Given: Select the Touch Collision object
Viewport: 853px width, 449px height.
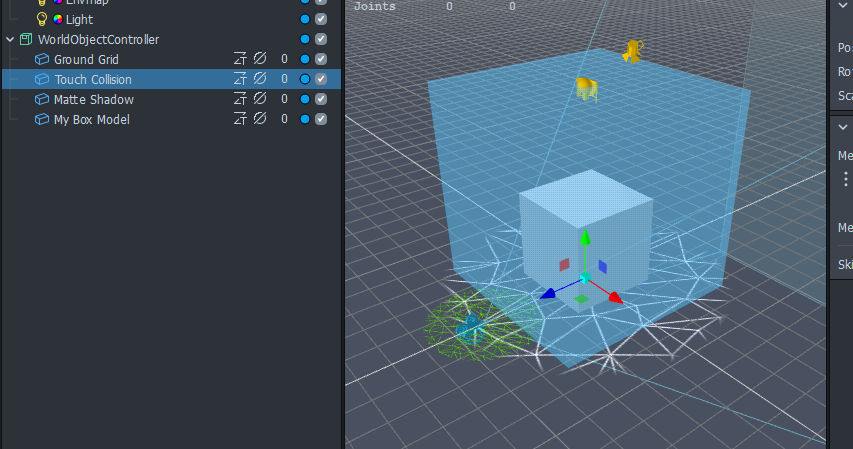Looking at the screenshot, I should 93,79.
